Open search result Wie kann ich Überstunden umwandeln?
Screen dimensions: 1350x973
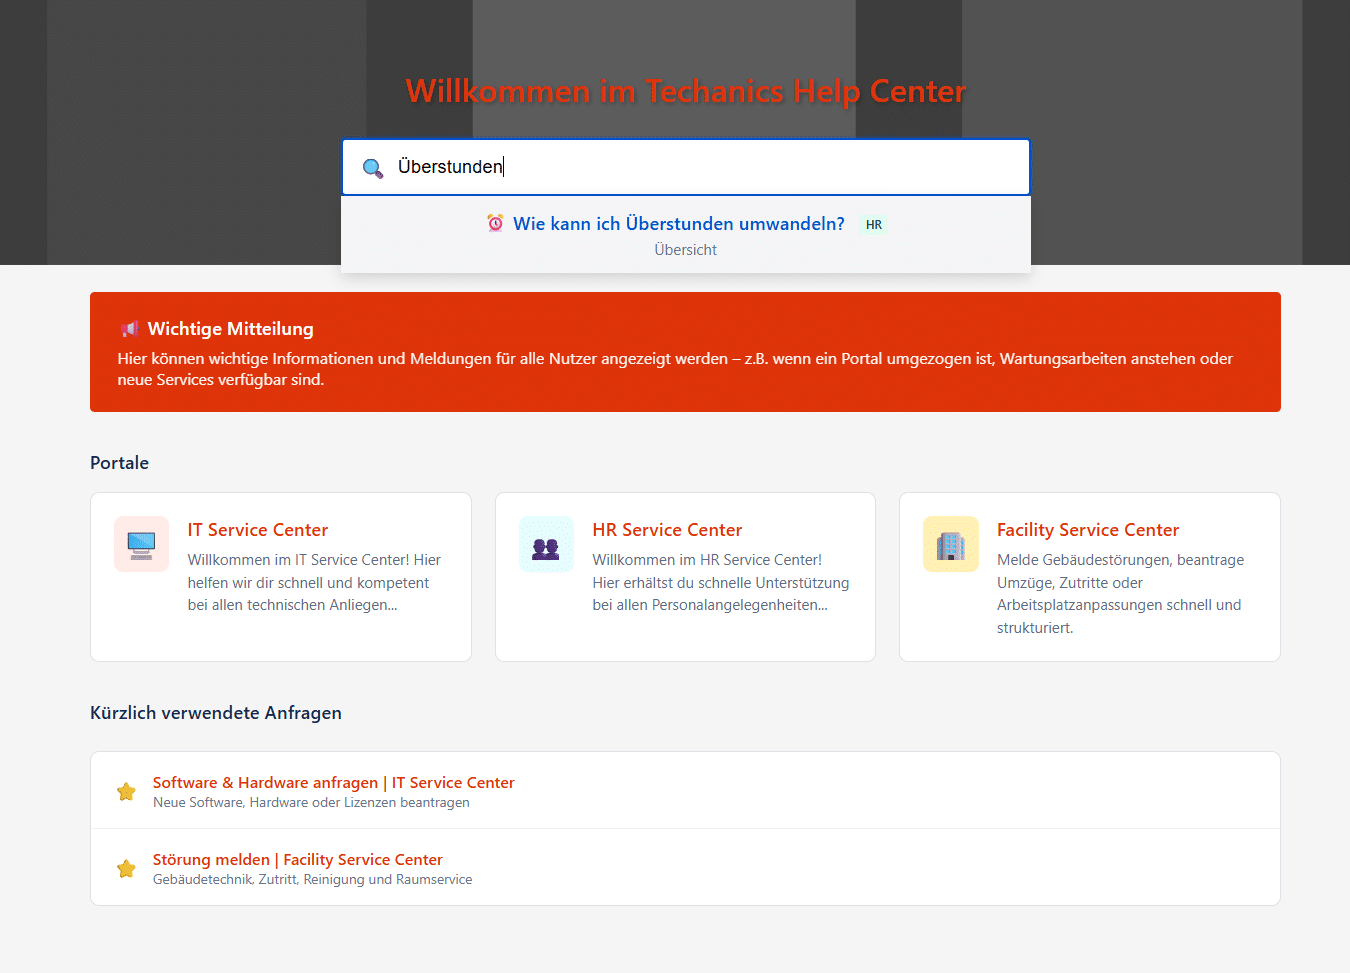[x=679, y=224]
